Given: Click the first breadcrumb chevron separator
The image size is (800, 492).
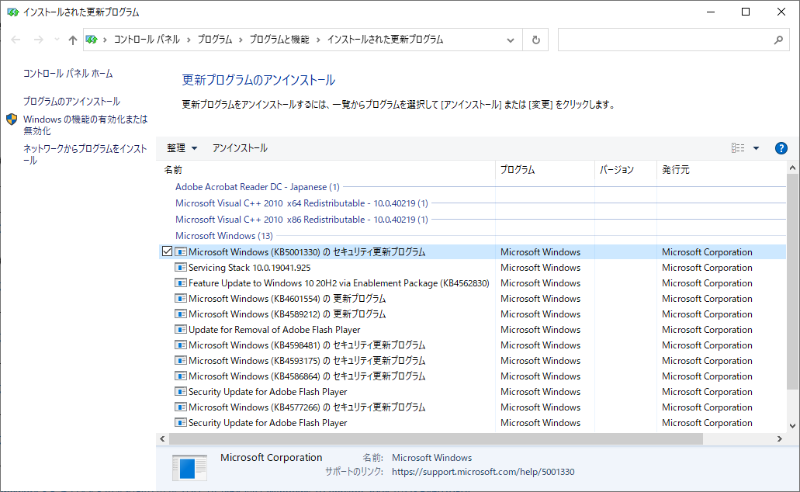Looking at the screenshot, I should [x=105, y=40].
